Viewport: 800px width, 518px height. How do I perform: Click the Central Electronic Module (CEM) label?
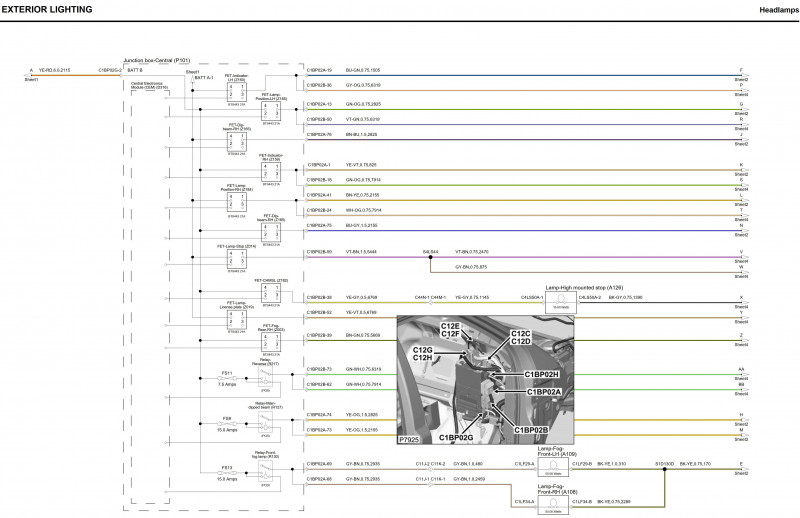[150, 88]
